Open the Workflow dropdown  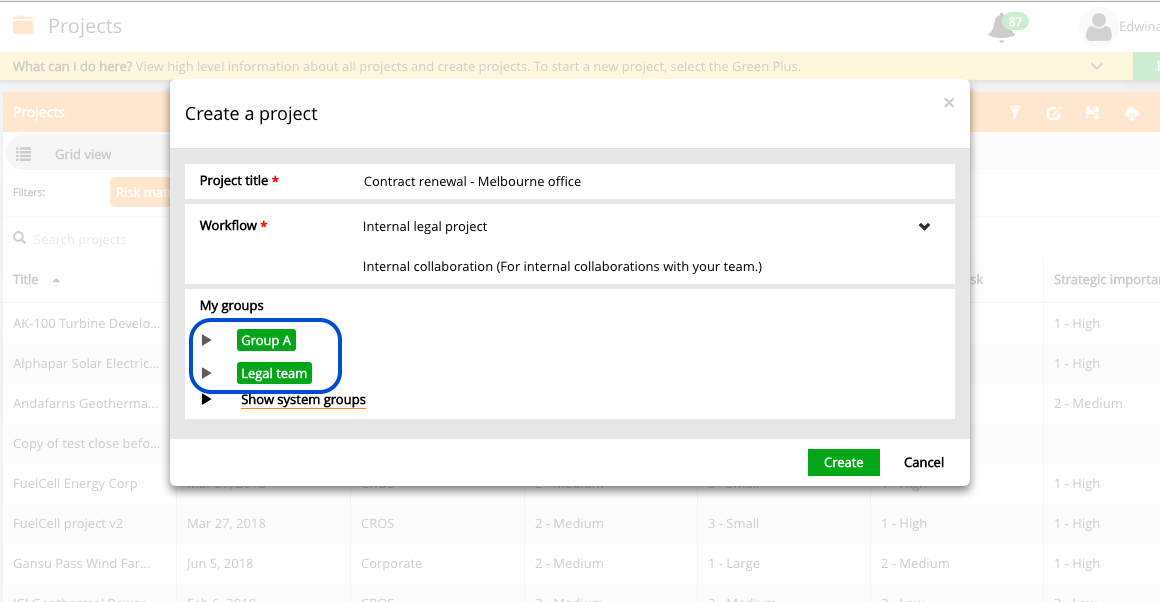(x=924, y=226)
